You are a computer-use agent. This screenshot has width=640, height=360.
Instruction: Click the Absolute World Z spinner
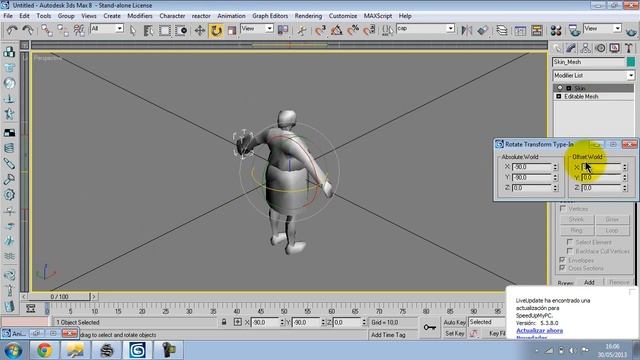(555, 188)
